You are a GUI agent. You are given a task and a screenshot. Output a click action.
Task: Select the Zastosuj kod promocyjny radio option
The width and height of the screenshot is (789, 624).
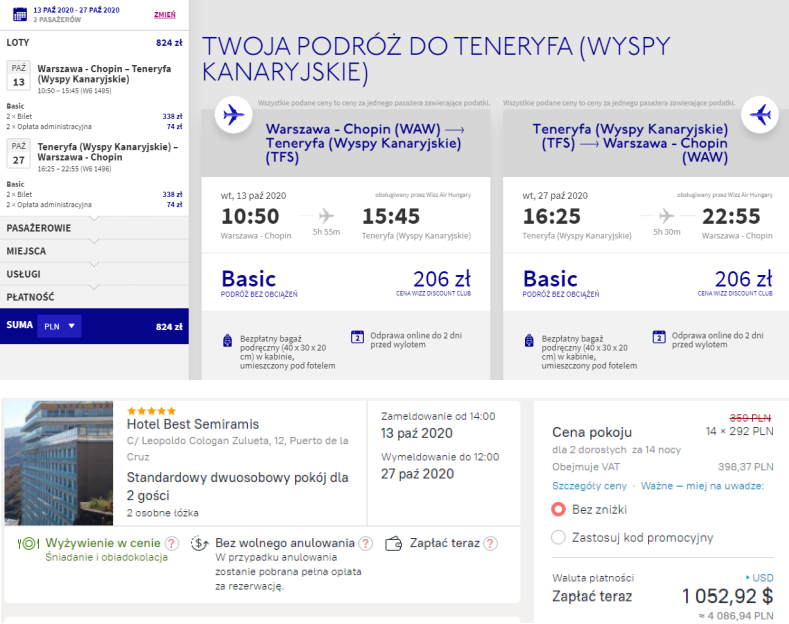(558, 537)
